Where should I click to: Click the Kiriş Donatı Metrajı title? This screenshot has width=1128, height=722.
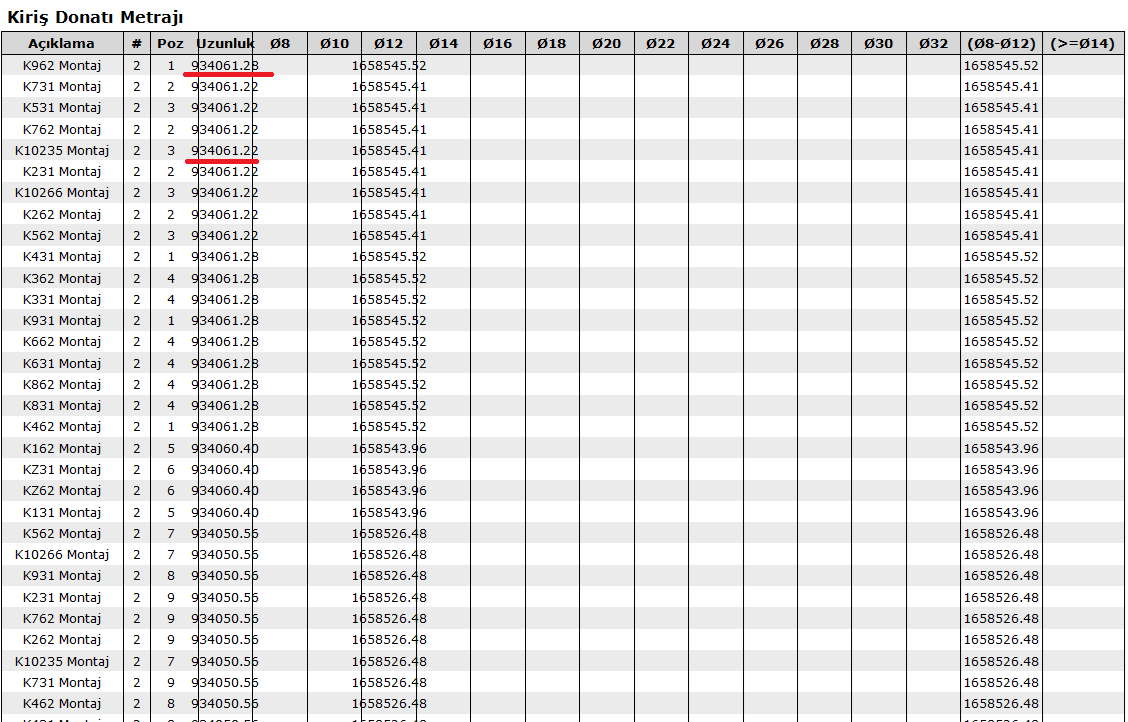coord(96,17)
